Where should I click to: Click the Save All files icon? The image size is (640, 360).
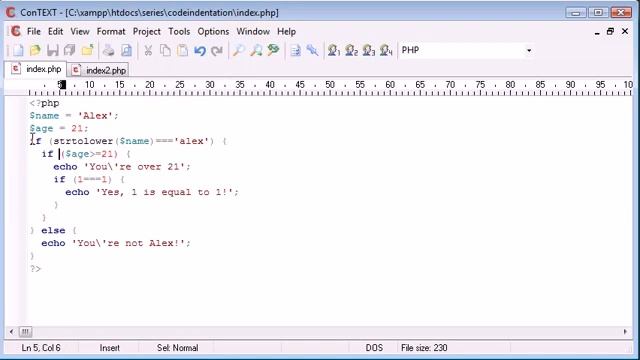click(x=69, y=50)
